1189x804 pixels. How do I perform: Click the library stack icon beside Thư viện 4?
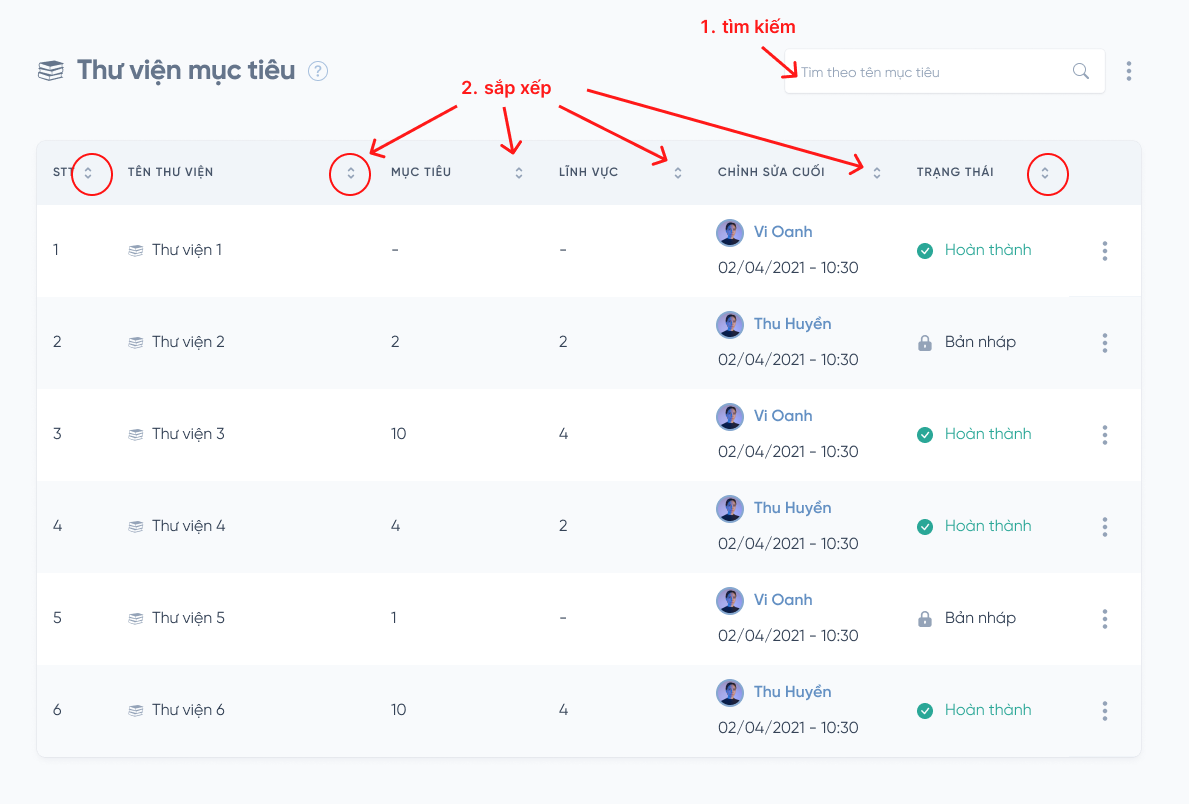(136, 526)
